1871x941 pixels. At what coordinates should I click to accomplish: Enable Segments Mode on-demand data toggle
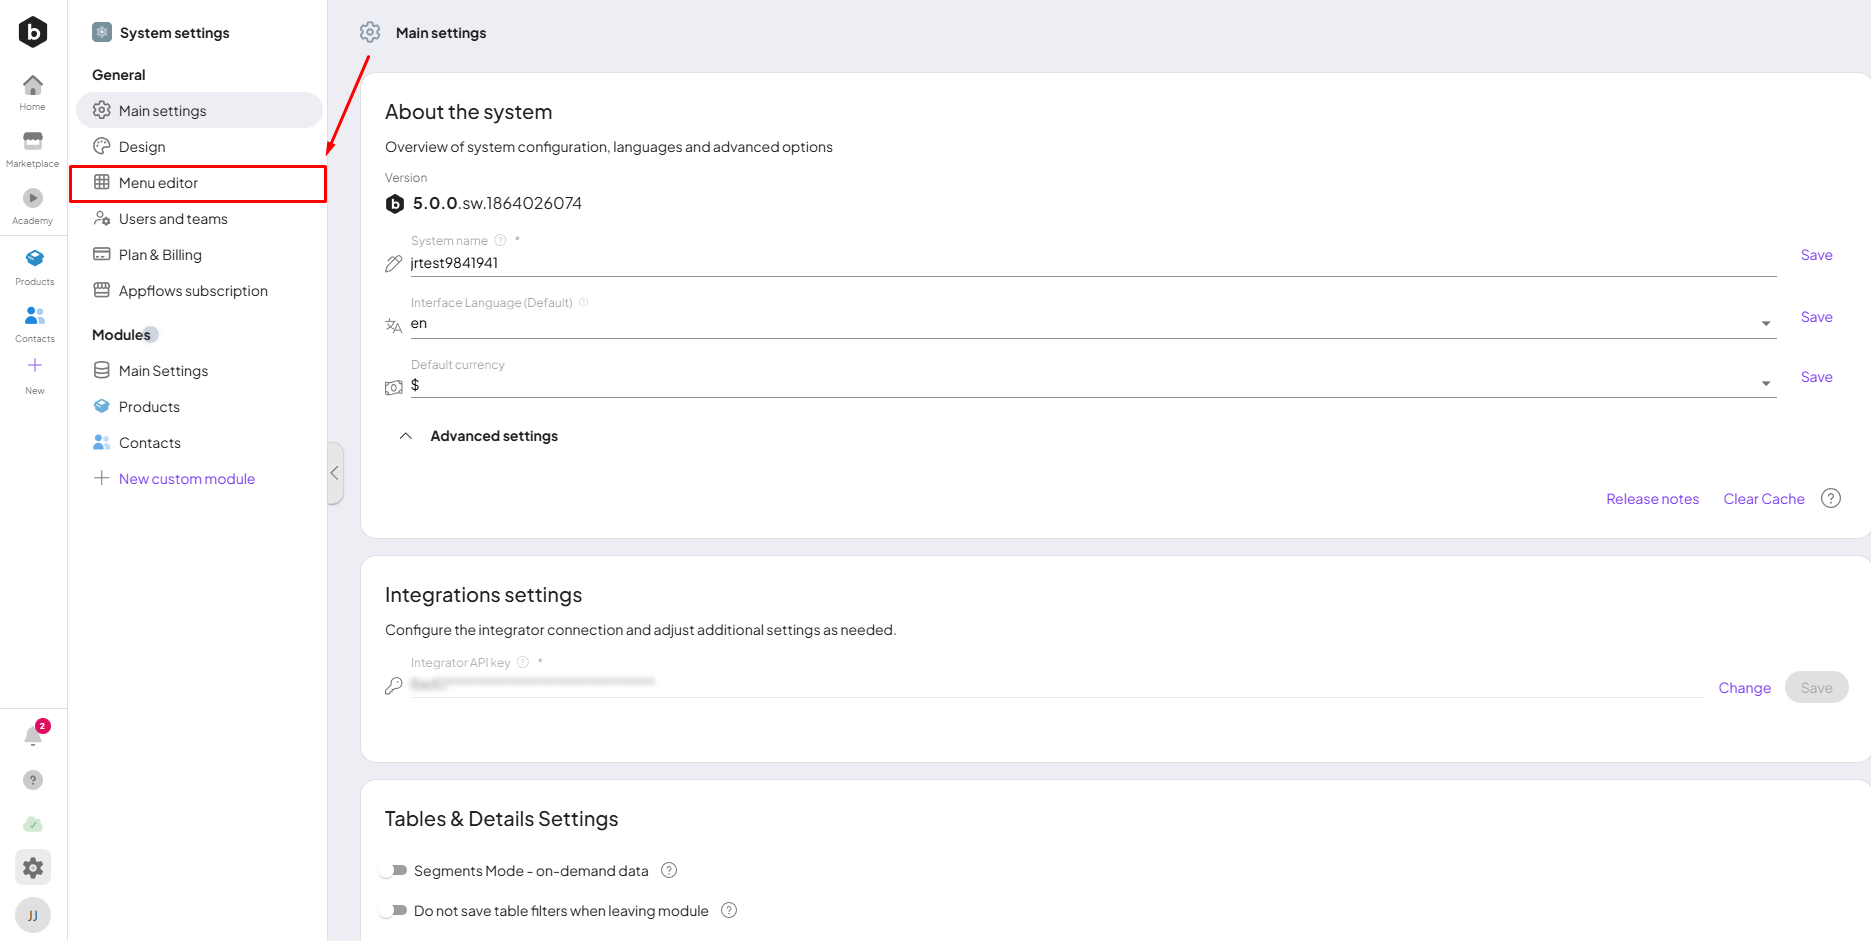tap(394, 871)
